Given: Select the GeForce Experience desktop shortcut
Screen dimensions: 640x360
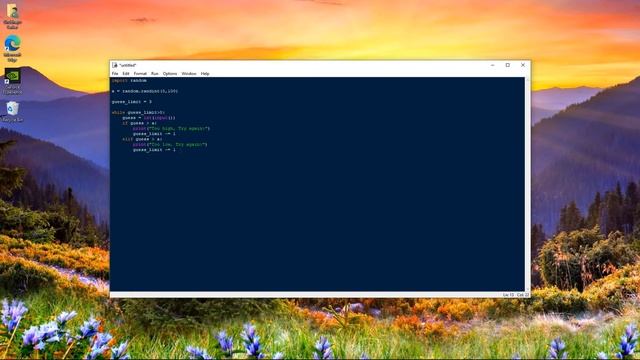Looking at the screenshot, I should pyautogui.click(x=12, y=81).
